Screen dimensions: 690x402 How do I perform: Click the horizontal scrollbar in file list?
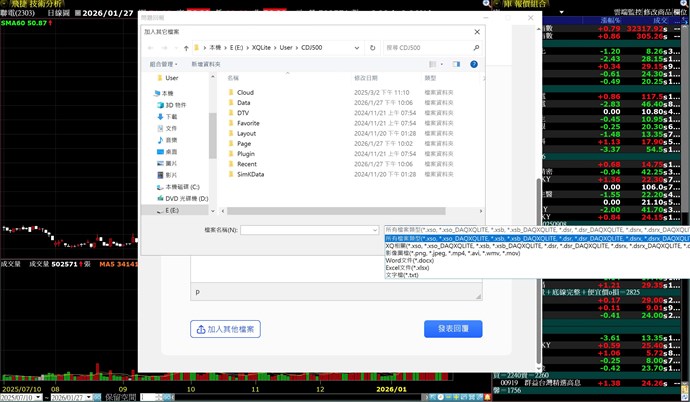[330, 211]
